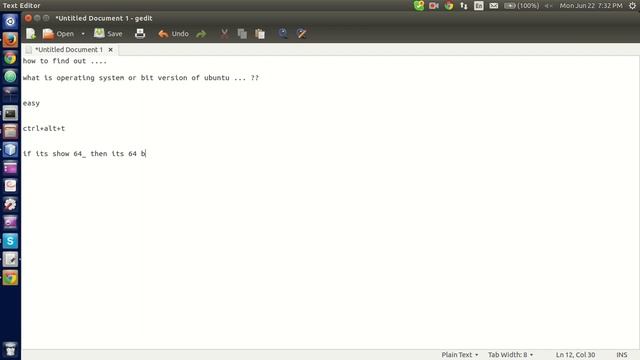
Task: Open Find and Replace tool icon
Action: coord(301,34)
